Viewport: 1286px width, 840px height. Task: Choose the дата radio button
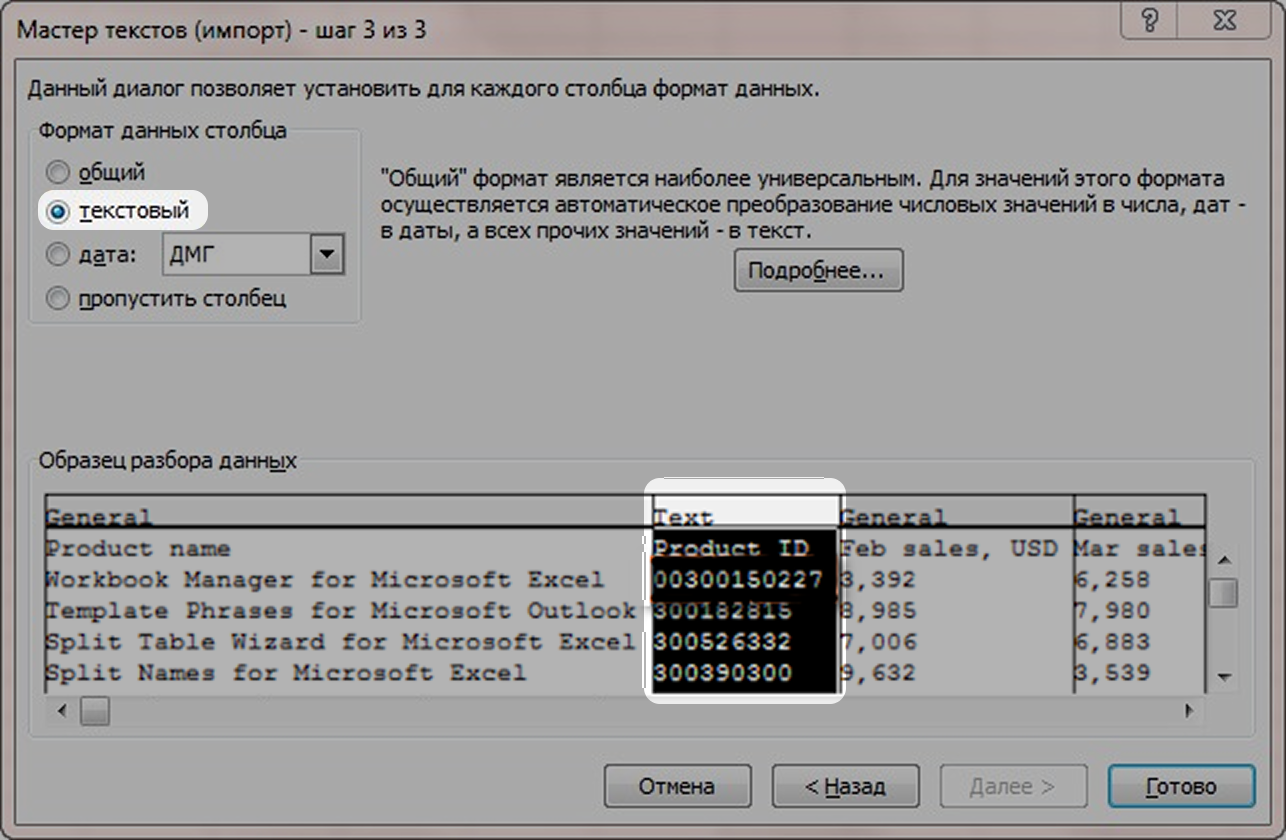coord(59,255)
